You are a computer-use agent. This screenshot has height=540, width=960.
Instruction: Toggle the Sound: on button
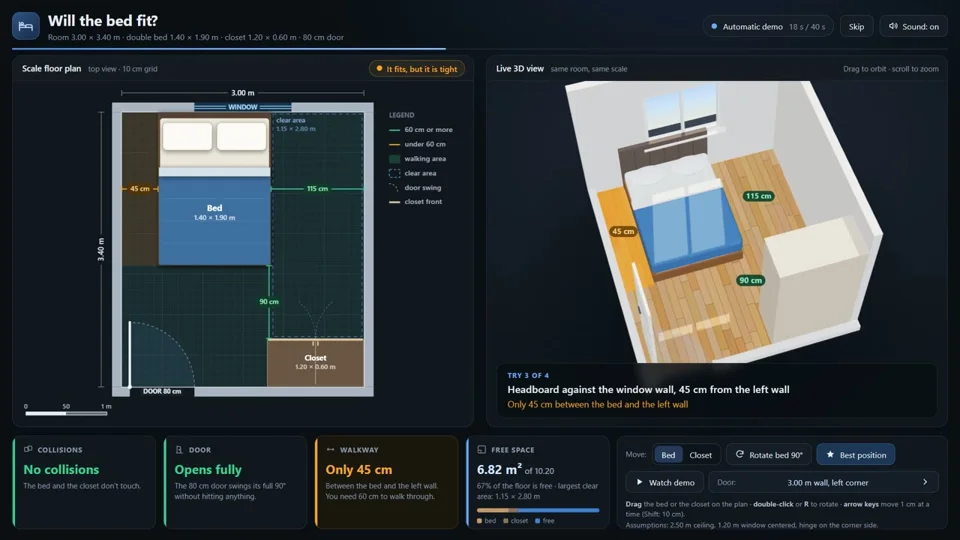[x=913, y=26]
